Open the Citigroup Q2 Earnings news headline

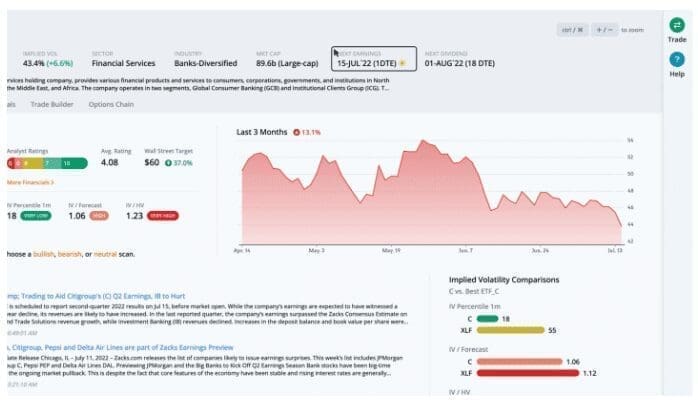[x=120, y=294]
